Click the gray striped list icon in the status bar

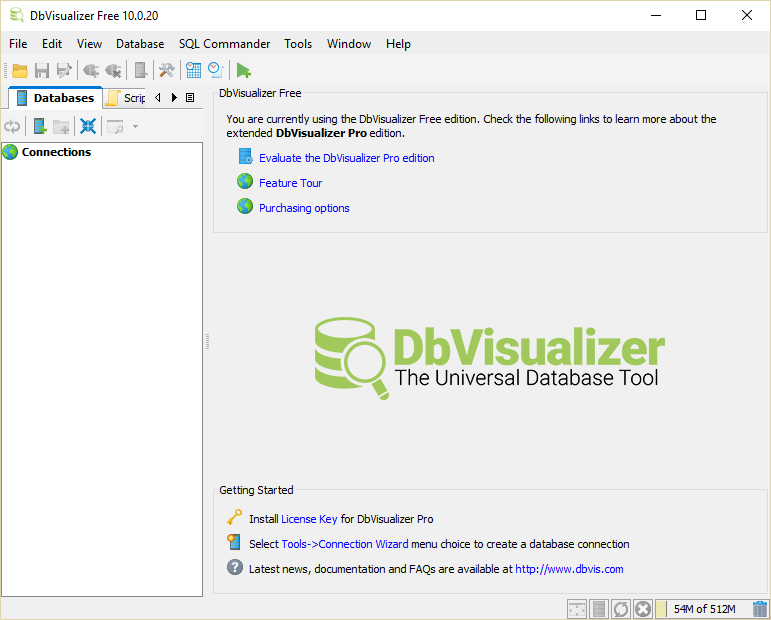pos(599,609)
